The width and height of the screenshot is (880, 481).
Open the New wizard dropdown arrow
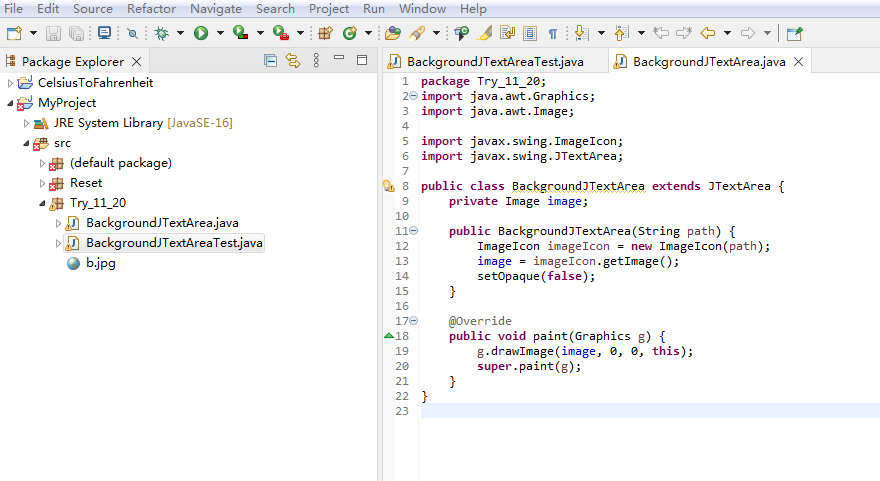coord(33,33)
